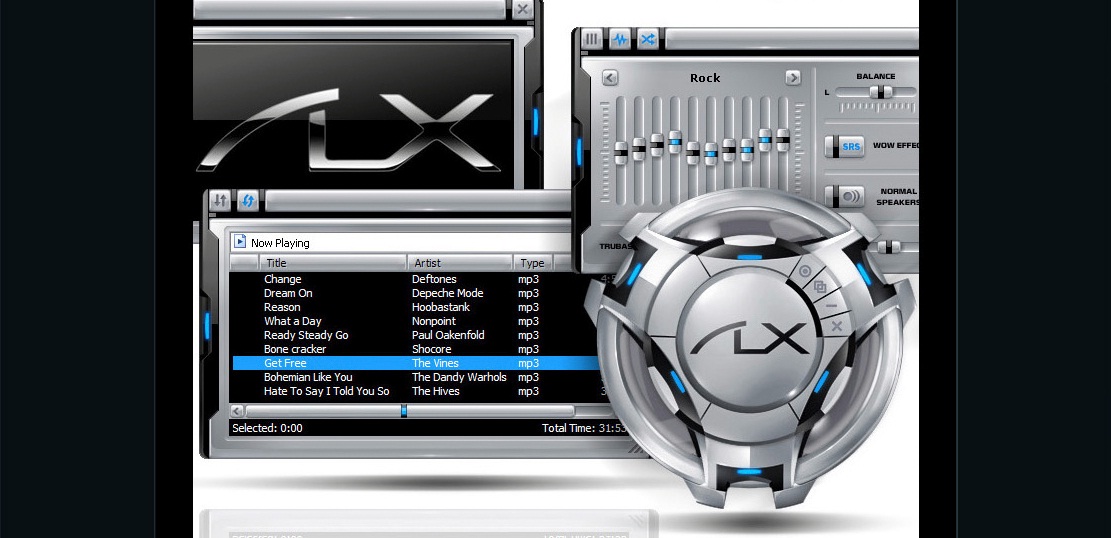Select the Bone cracker playlist row

click(x=418, y=349)
